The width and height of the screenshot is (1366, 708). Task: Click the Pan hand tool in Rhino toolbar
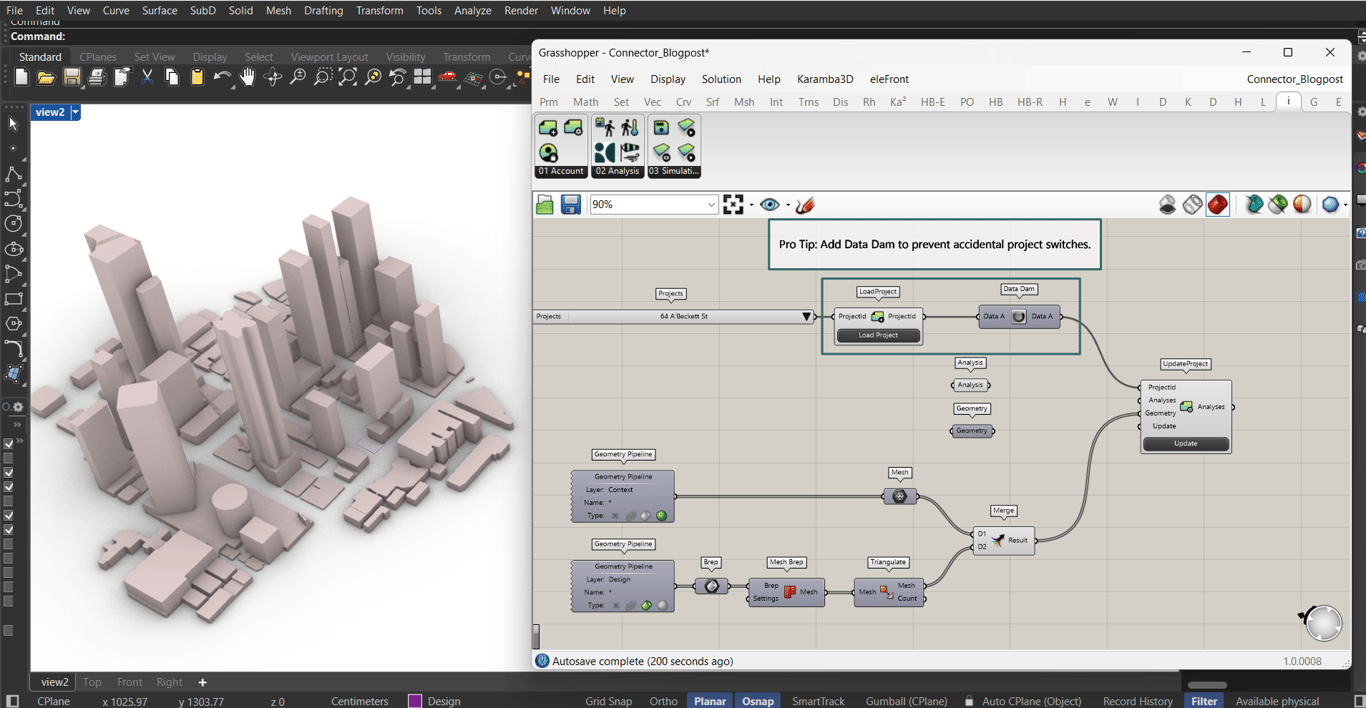(247, 78)
